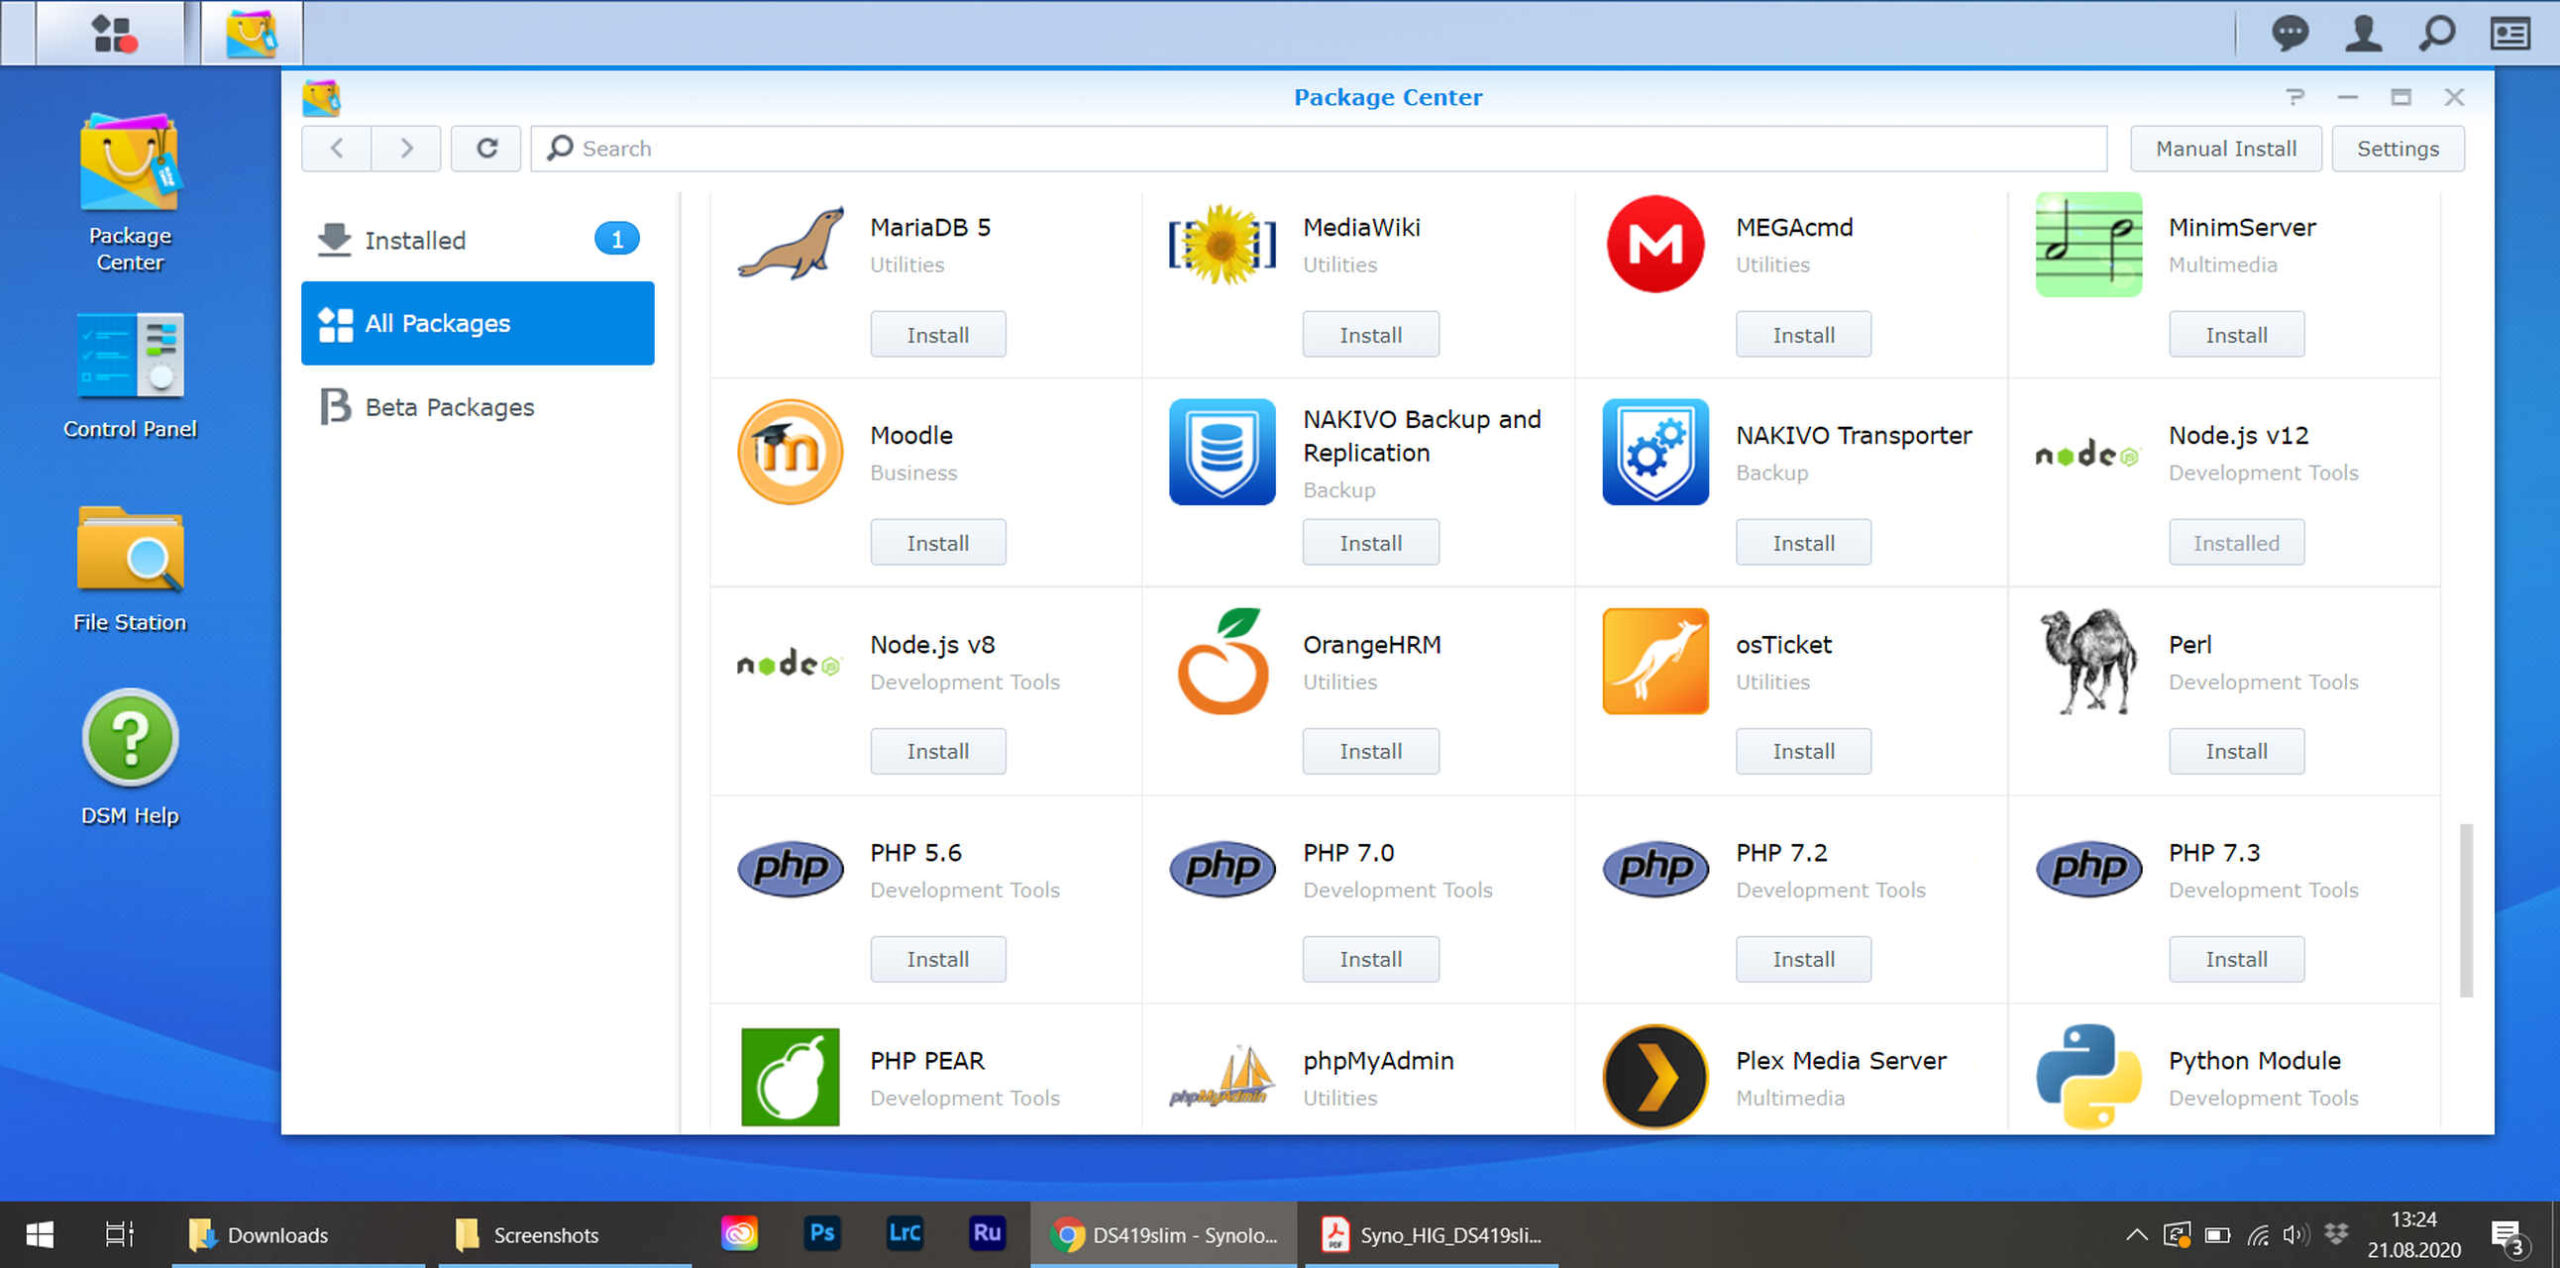Install Perl package

[2237, 751]
